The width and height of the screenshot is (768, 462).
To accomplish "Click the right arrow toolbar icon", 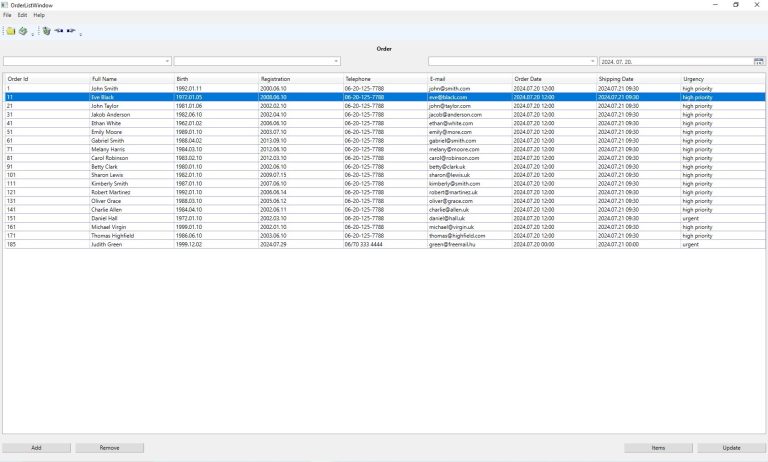I will click(x=71, y=31).
